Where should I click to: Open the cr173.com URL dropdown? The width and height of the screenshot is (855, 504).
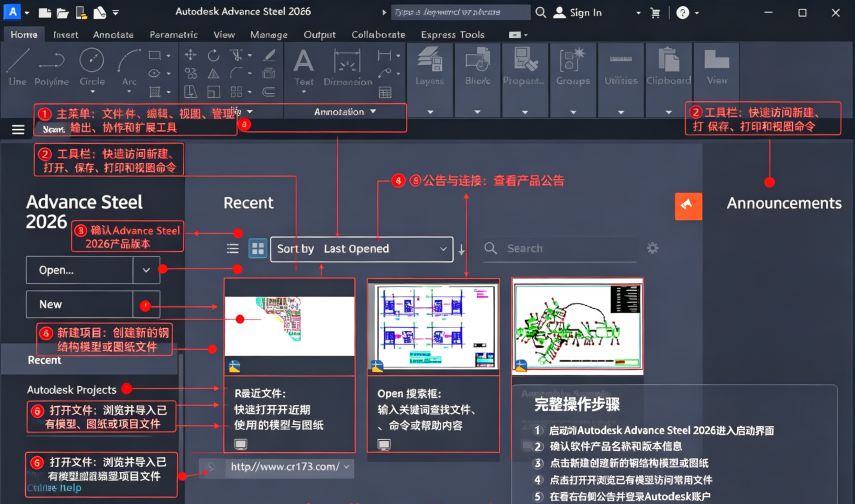[x=347, y=467]
